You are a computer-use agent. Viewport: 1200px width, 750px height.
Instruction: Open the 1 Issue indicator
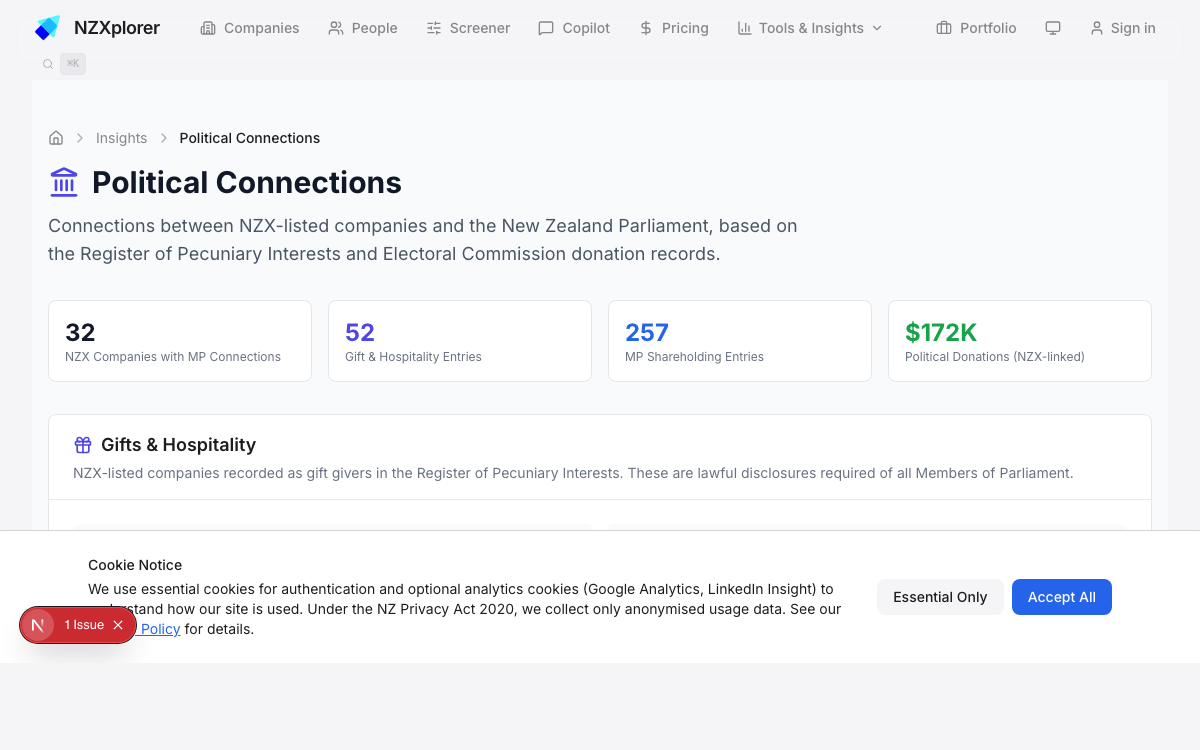tap(84, 625)
